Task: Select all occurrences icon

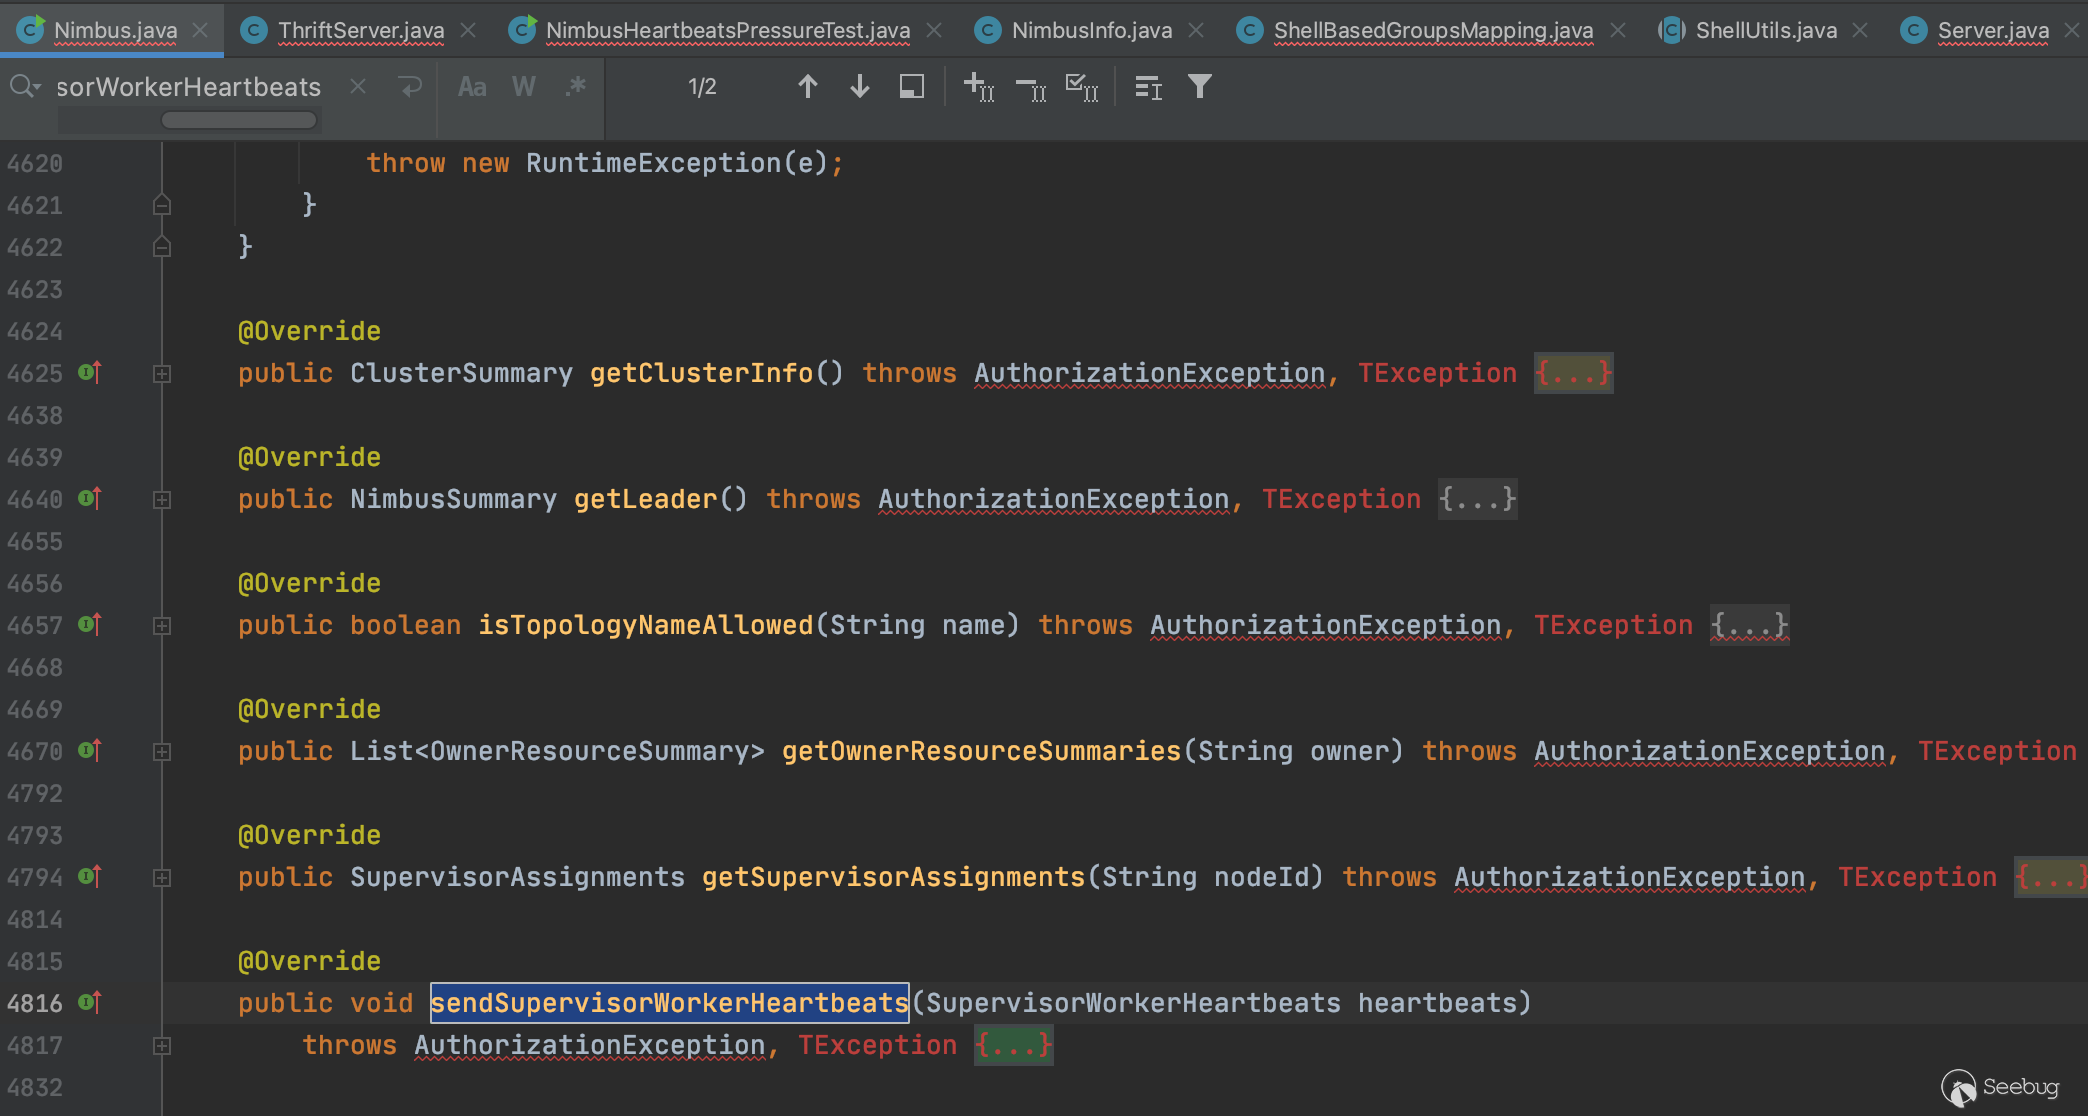Action: [x=1082, y=87]
